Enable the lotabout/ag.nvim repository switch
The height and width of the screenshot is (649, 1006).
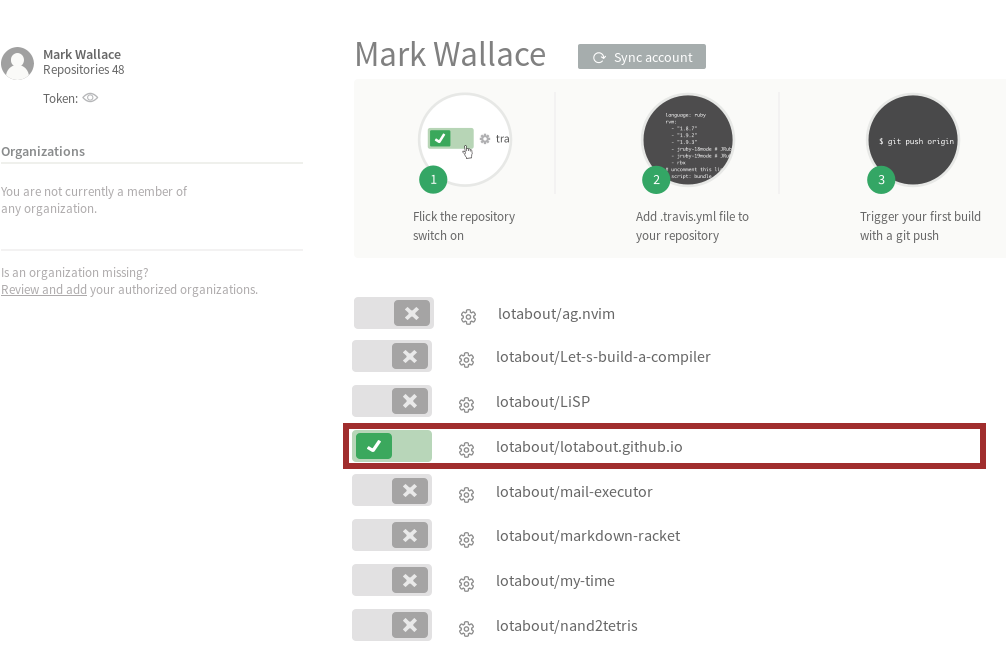coord(393,313)
